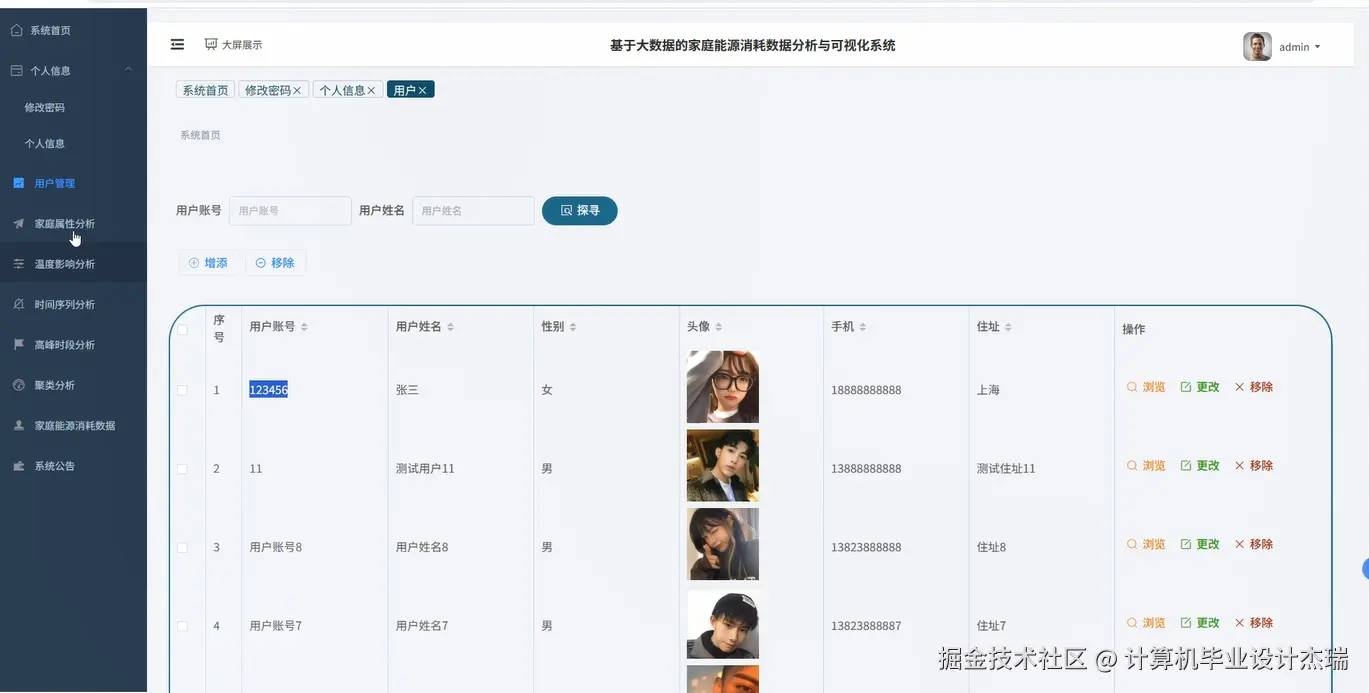
Task: Click the hamburger menu collapse icon
Action: [178, 45]
